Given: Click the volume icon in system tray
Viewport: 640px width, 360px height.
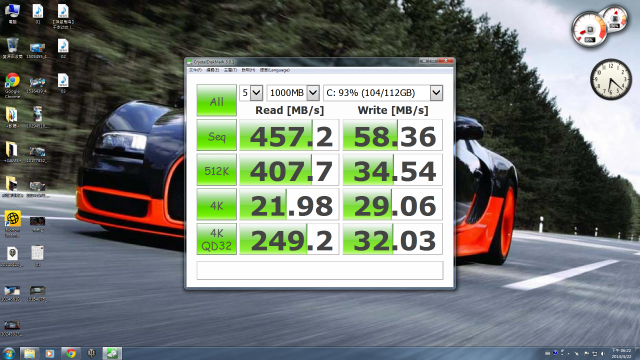Looking at the screenshot, I should [603, 353].
